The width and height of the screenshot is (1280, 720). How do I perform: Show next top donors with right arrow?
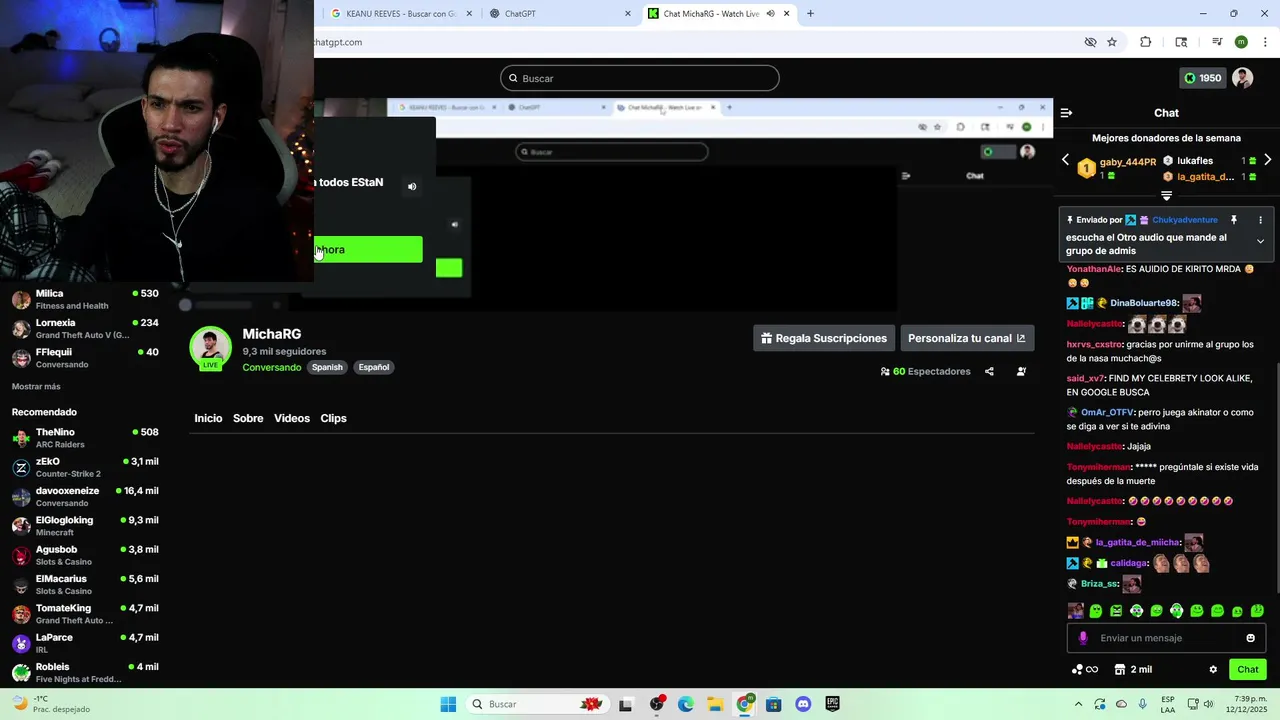tap(1267, 160)
